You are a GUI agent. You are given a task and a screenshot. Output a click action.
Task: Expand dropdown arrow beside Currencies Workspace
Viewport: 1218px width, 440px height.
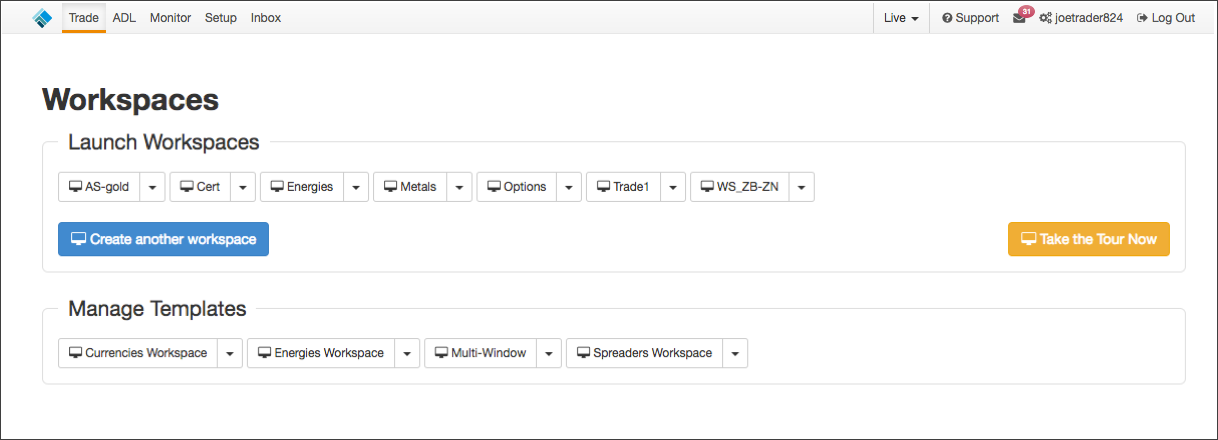230,353
